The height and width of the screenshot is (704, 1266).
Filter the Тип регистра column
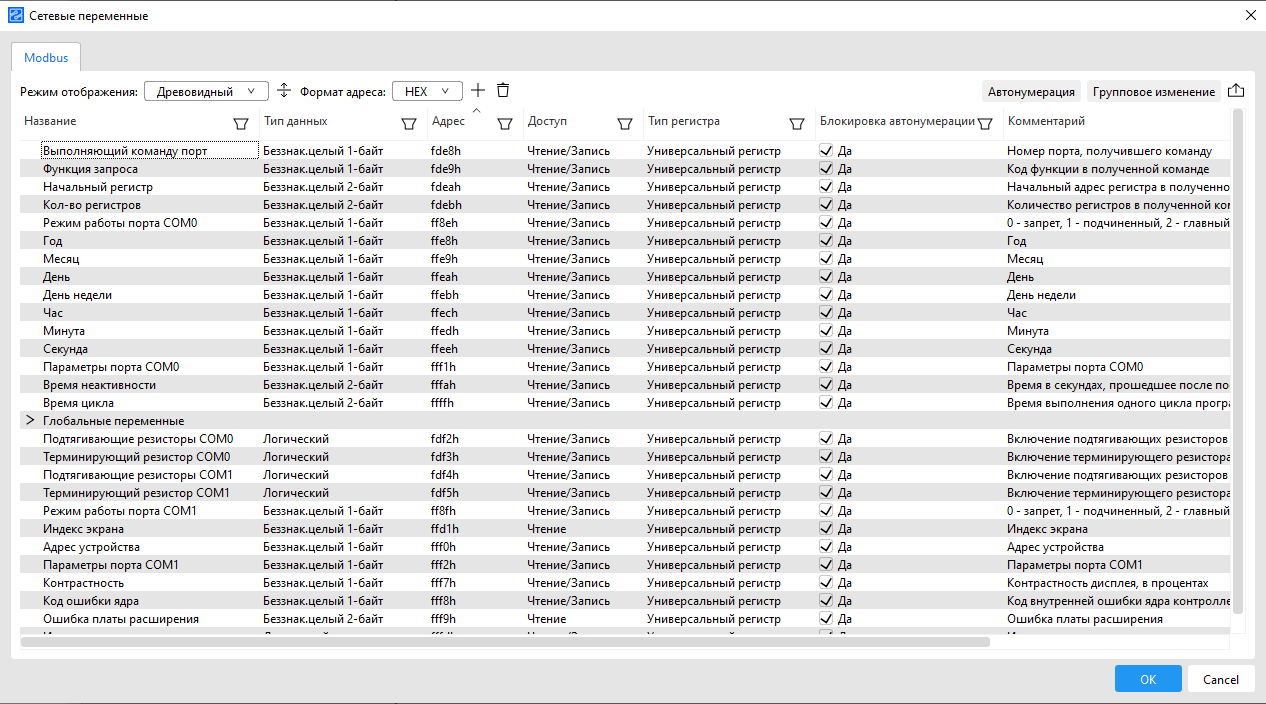coord(797,123)
